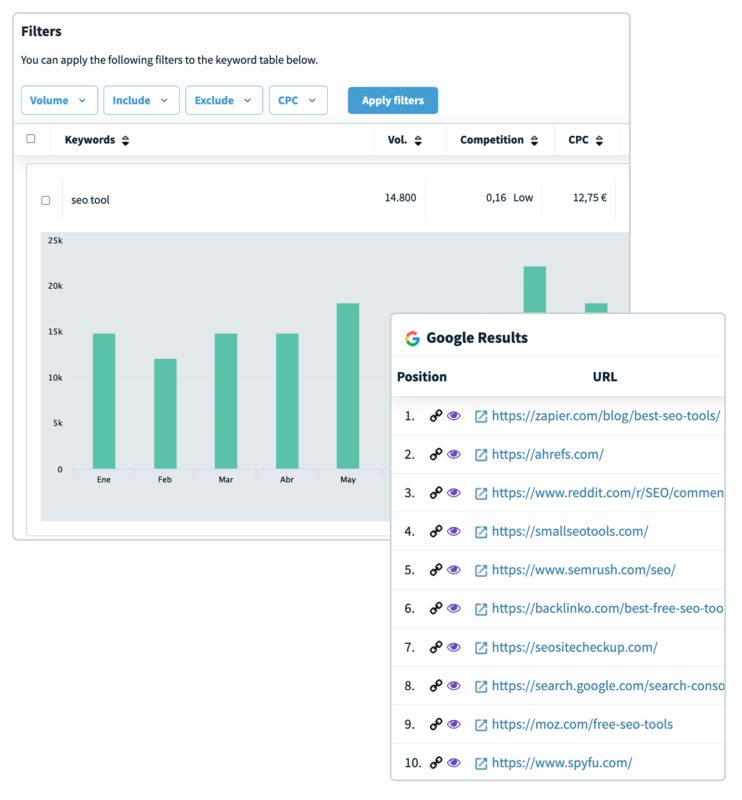Click the May bar in the volume chart
Screen dimensions: 742x800
coord(348,386)
